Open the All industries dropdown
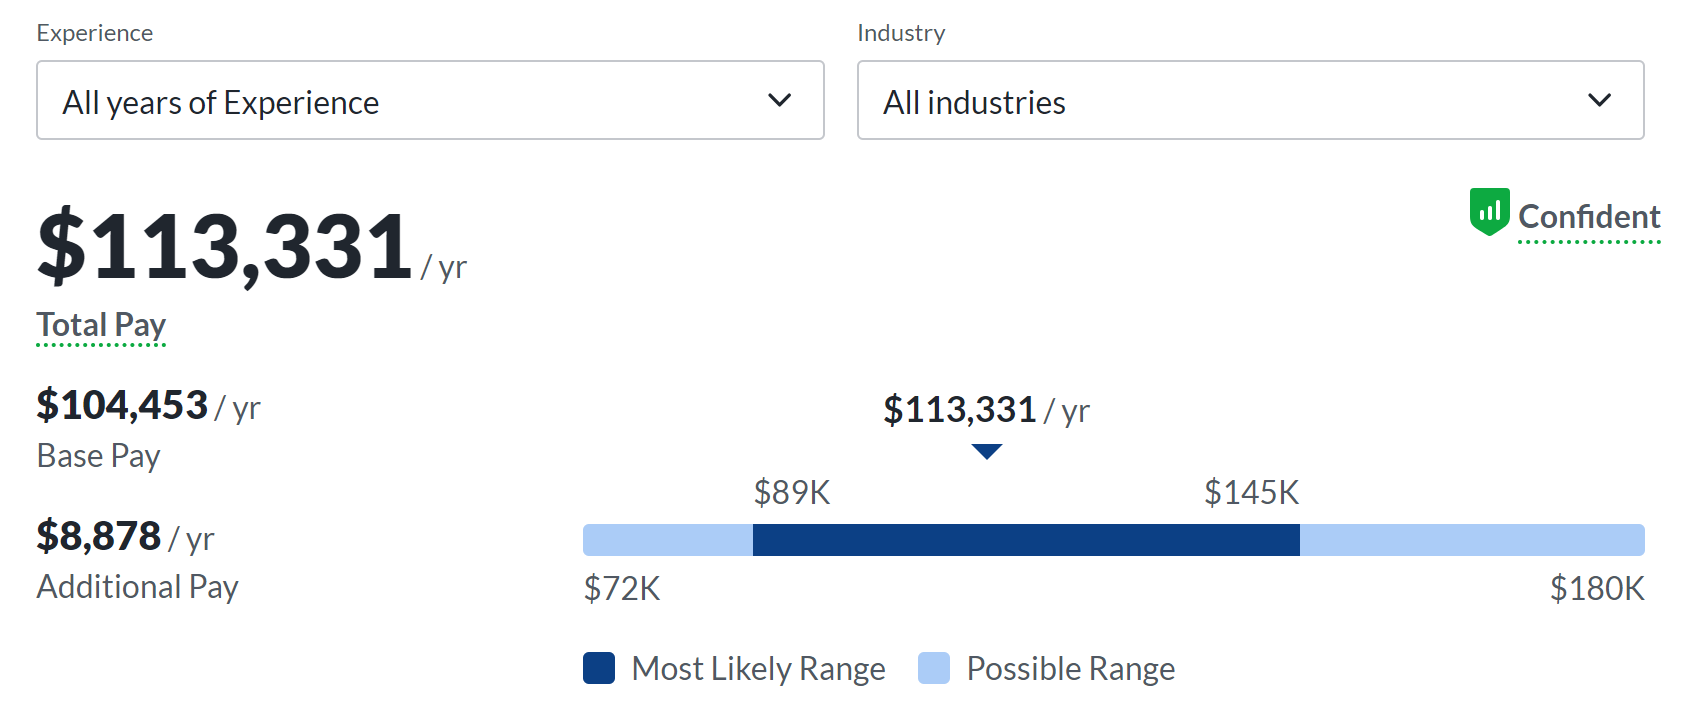The width and height of the screenshot is (1704, 703). tap(1250, 101)
